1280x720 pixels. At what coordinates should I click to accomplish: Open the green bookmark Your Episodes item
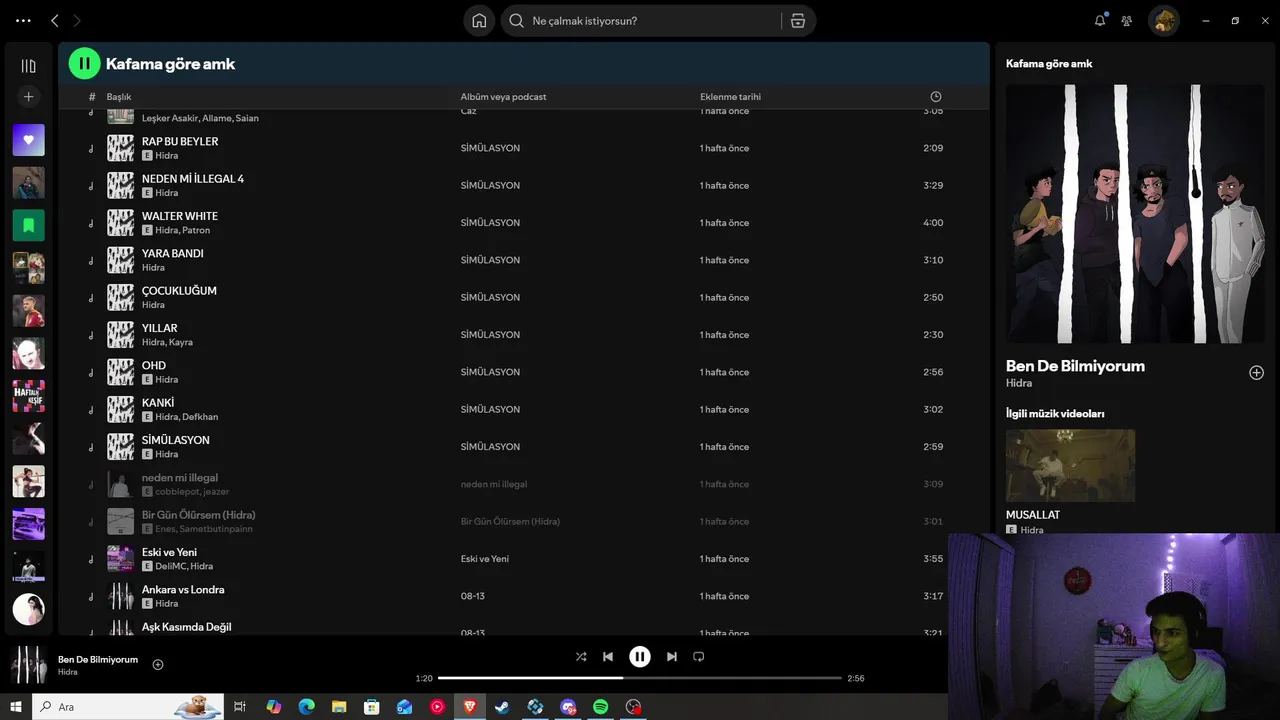pyautogui.click(x=28, y=225)
